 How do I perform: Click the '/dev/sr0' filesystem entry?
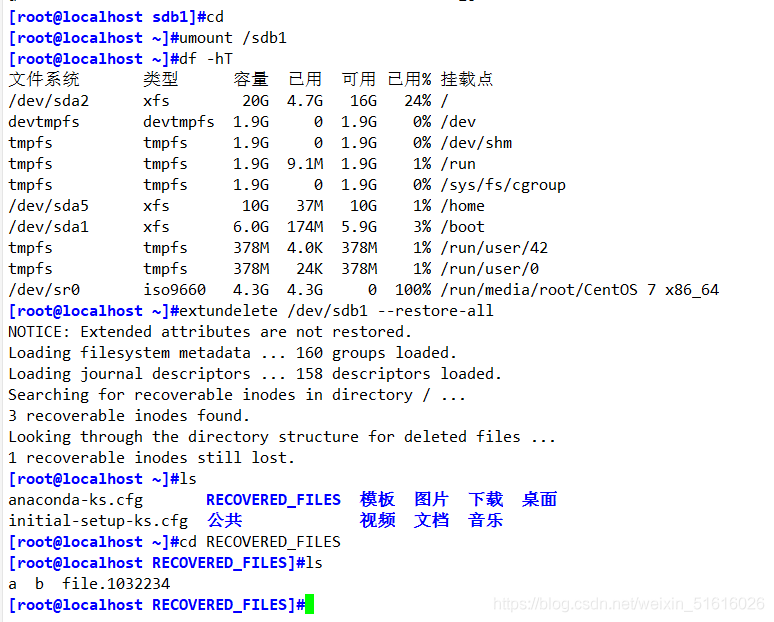(x=44, y=290)
